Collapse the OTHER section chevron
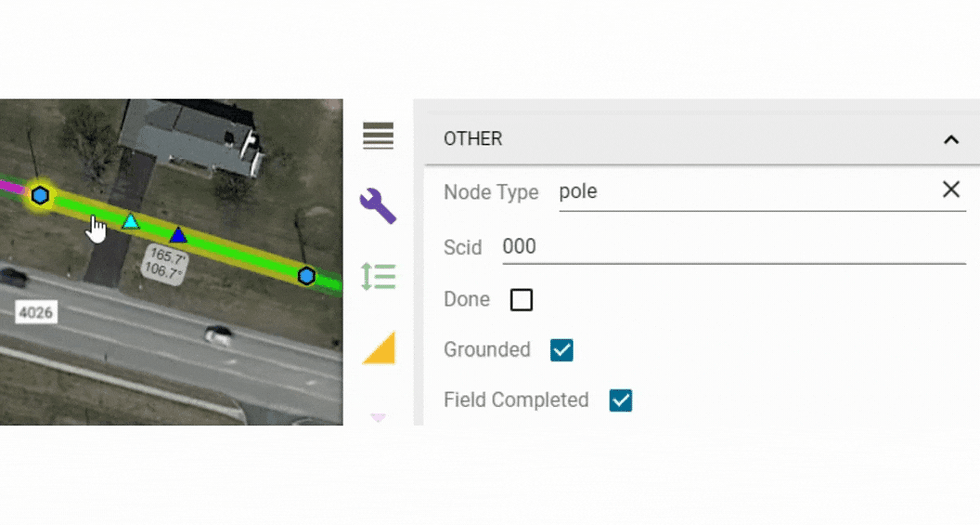This screenshot has height=525, width=980. (x=951, y=139)
